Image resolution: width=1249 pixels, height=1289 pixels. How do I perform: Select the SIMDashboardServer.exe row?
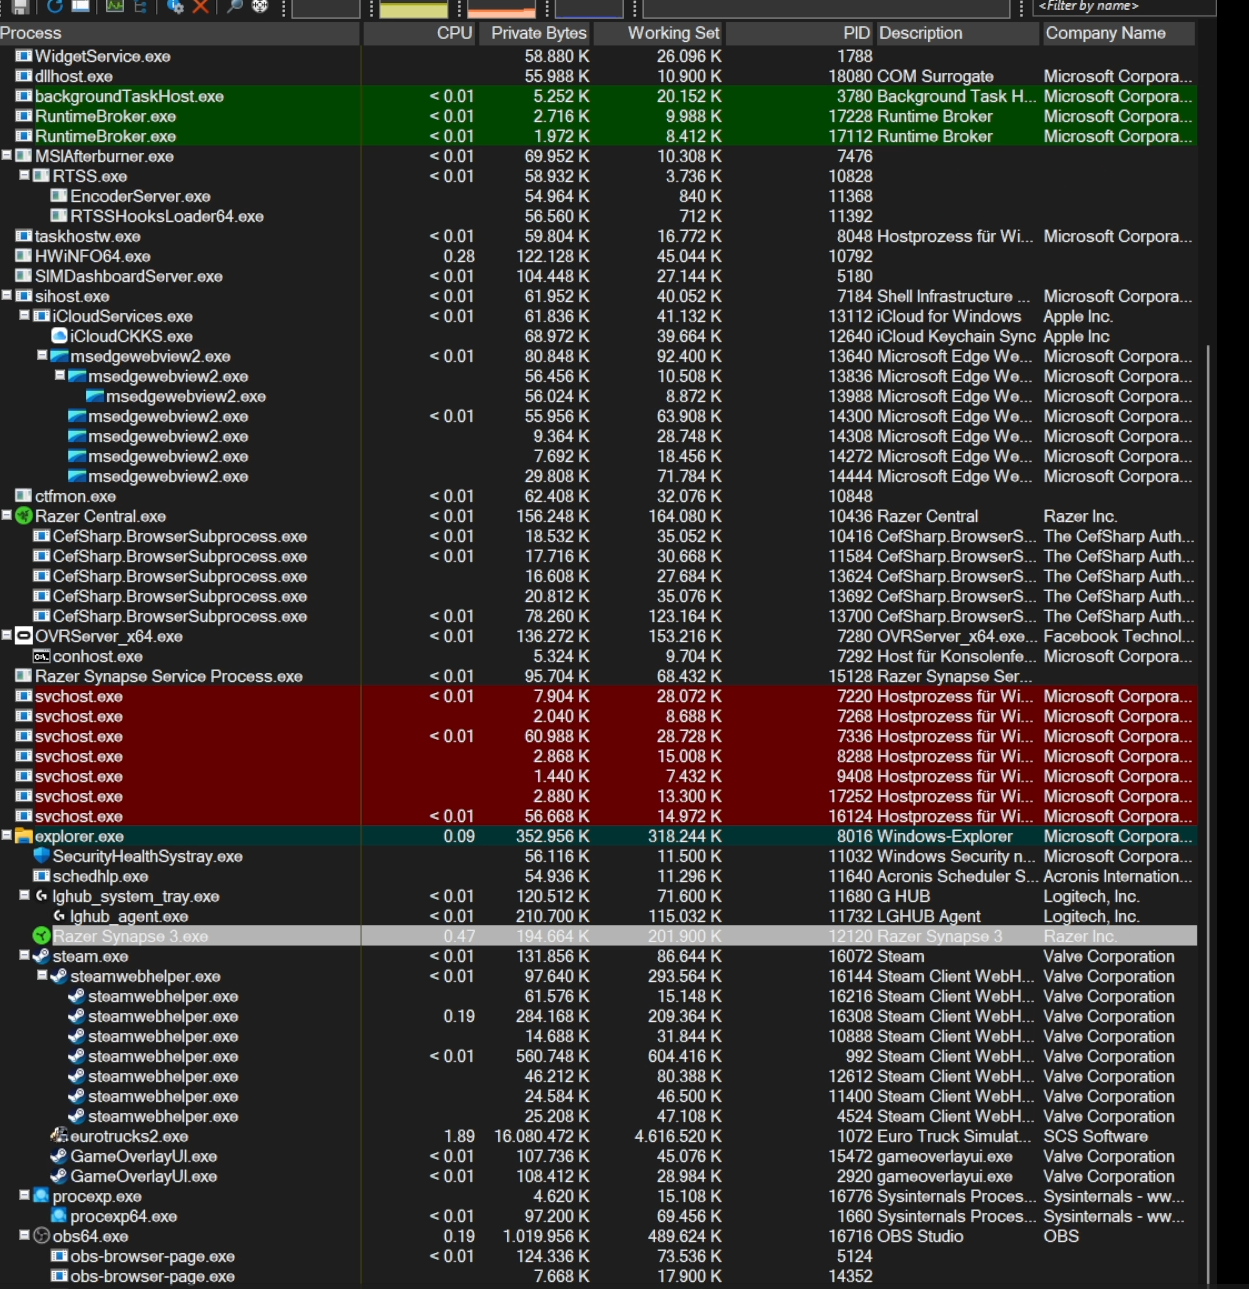[598, 276]
